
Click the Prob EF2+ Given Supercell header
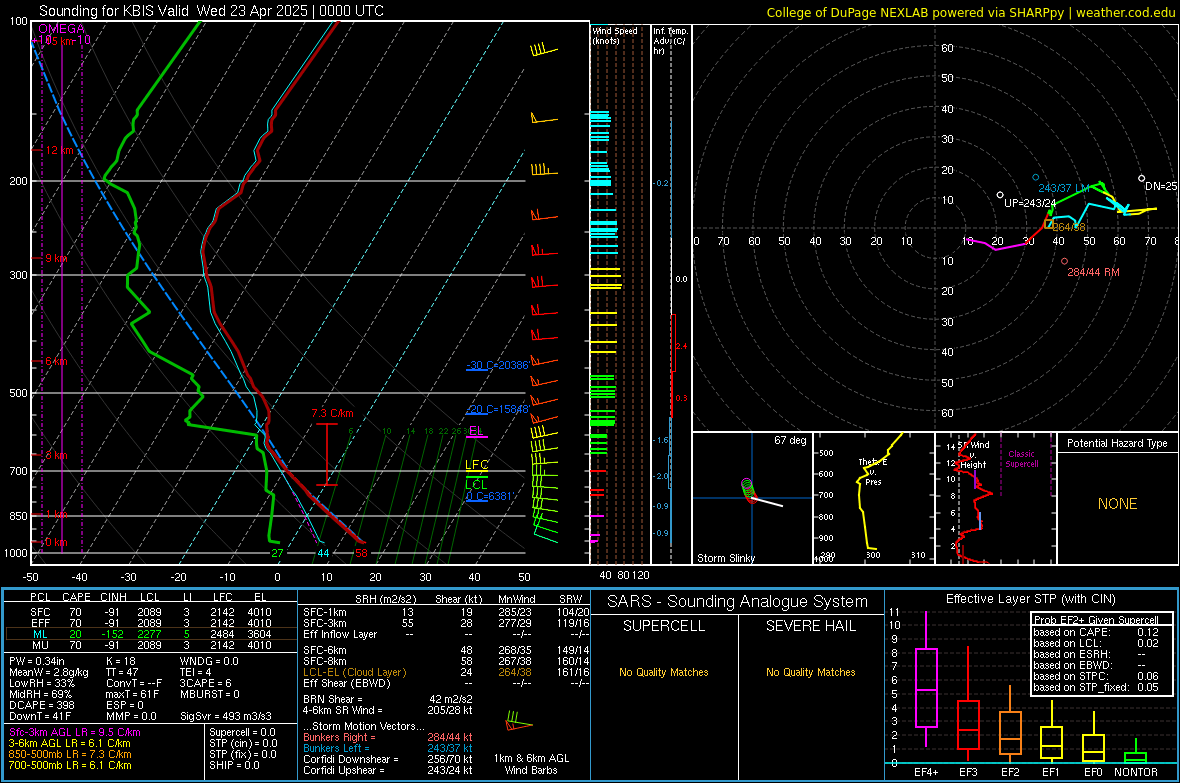pos(1096,620)
